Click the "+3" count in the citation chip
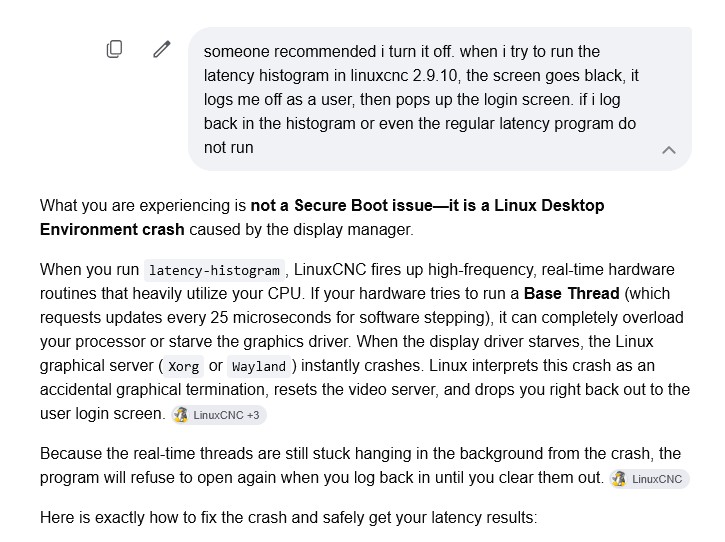 [x=253, y=415]
